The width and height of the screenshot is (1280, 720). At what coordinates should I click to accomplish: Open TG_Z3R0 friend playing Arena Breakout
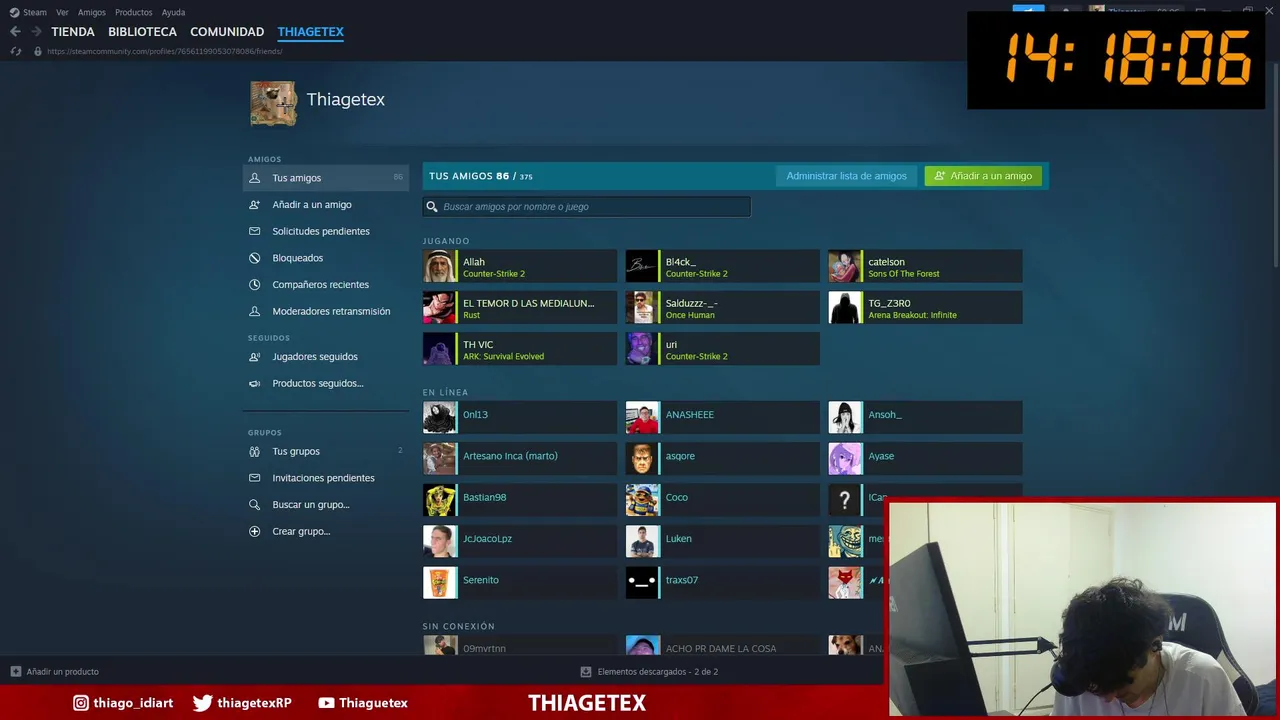point(925,308)
